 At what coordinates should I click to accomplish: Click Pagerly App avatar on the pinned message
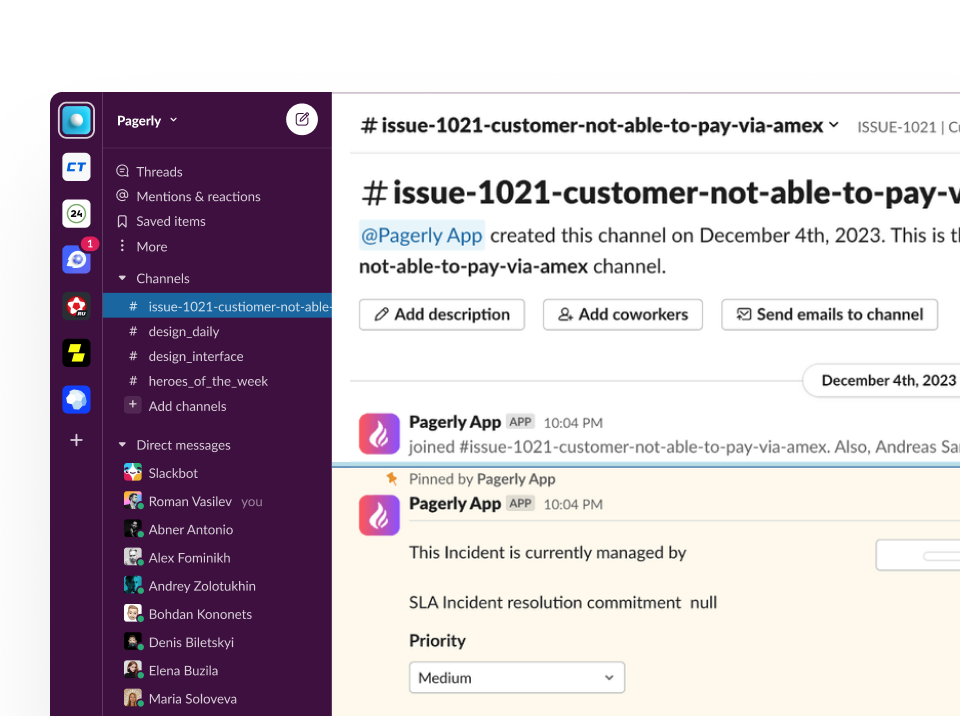(x=380, y=515)
